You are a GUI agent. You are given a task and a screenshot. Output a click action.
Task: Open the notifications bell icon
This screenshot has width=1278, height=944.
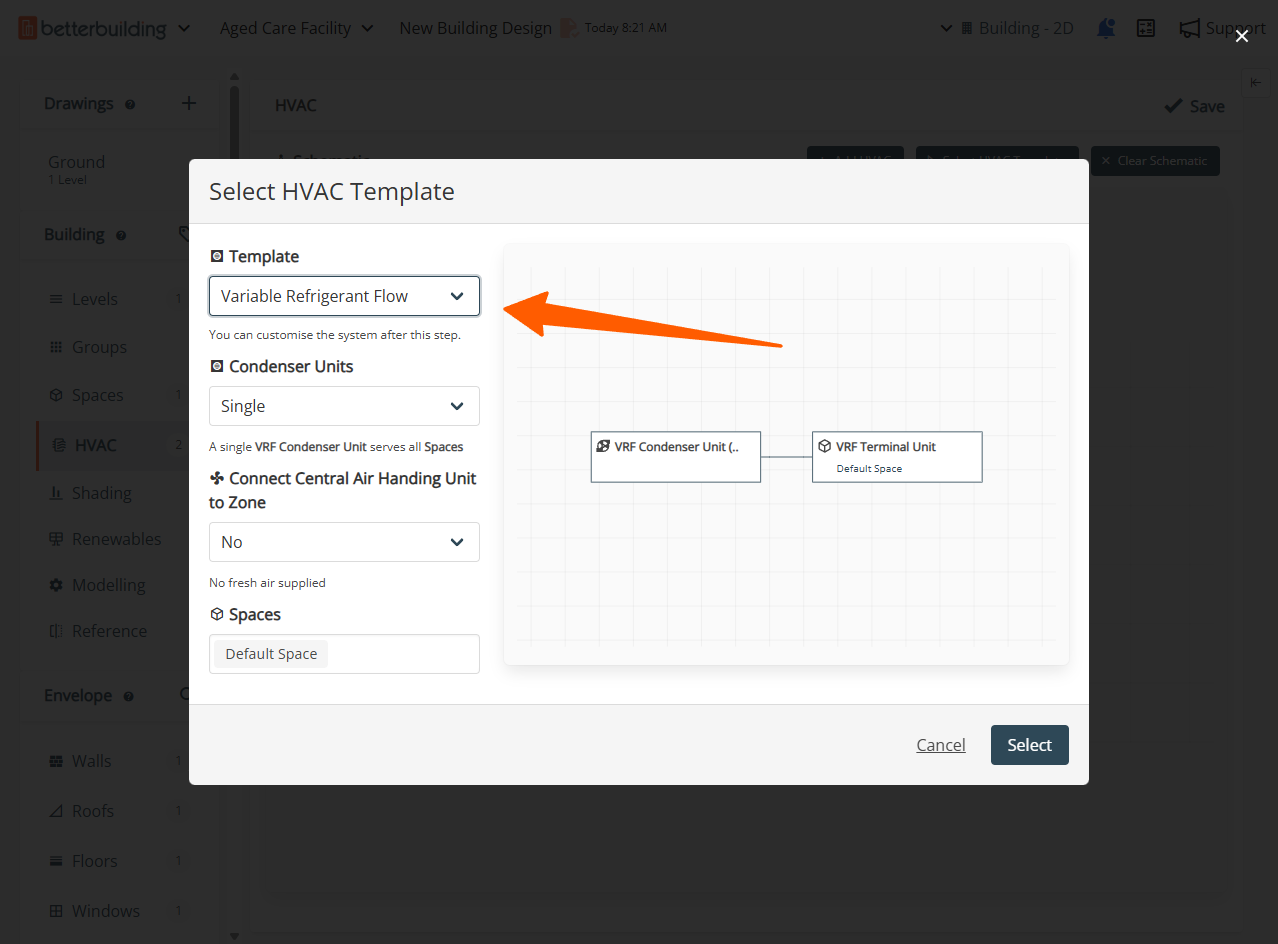(1106, 28)
